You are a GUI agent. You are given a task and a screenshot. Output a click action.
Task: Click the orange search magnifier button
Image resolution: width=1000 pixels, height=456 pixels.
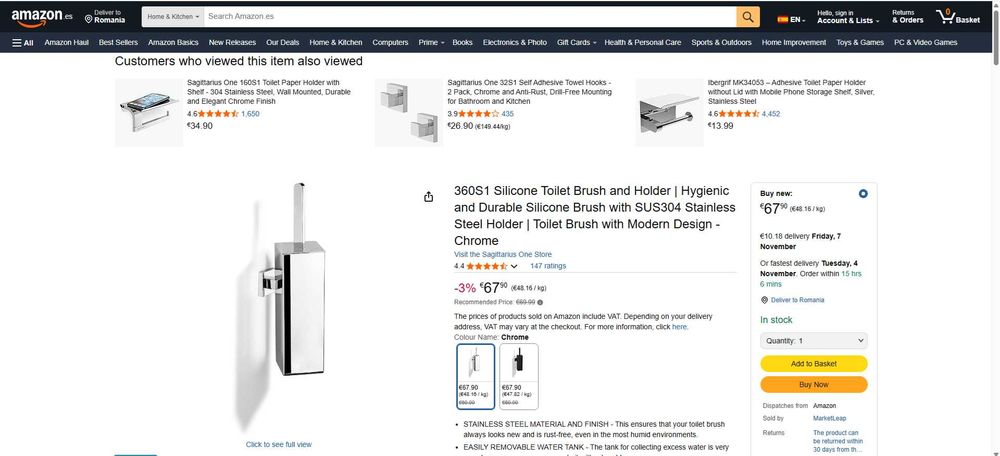click(x=749, y=17)
